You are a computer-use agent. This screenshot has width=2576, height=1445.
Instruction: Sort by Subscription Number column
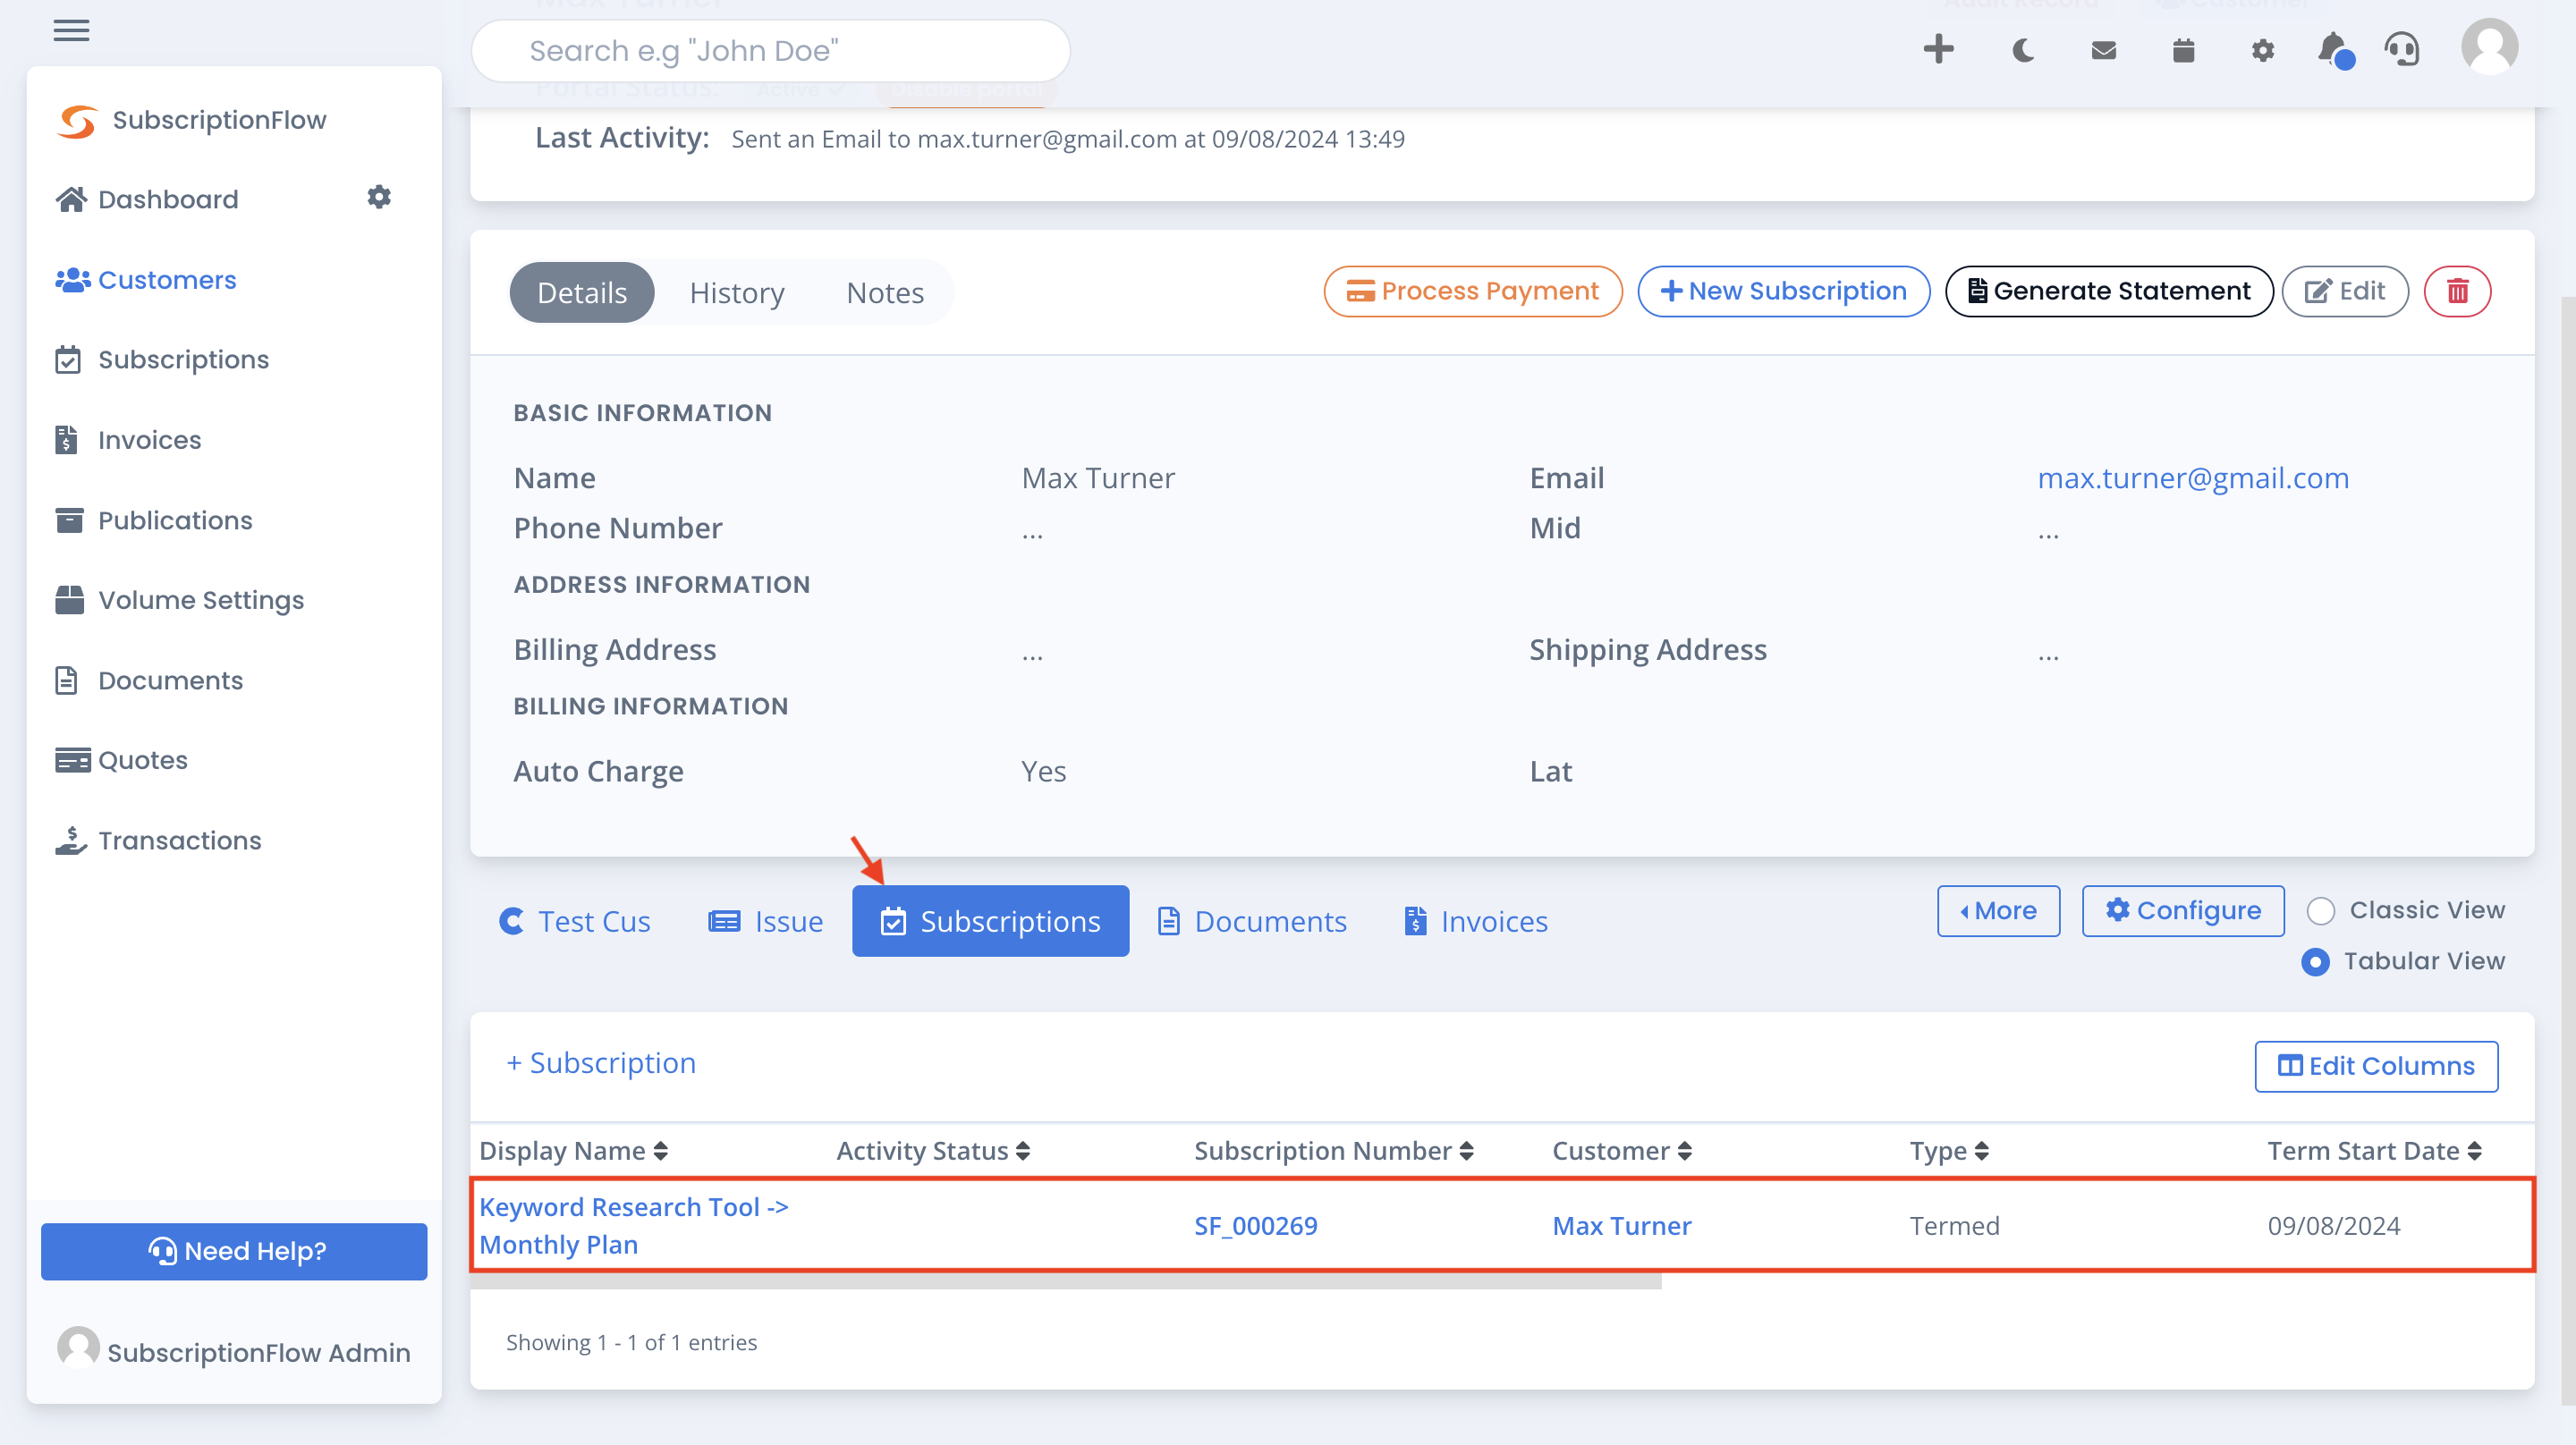pyautogui.click(x=1334, y=1150)
